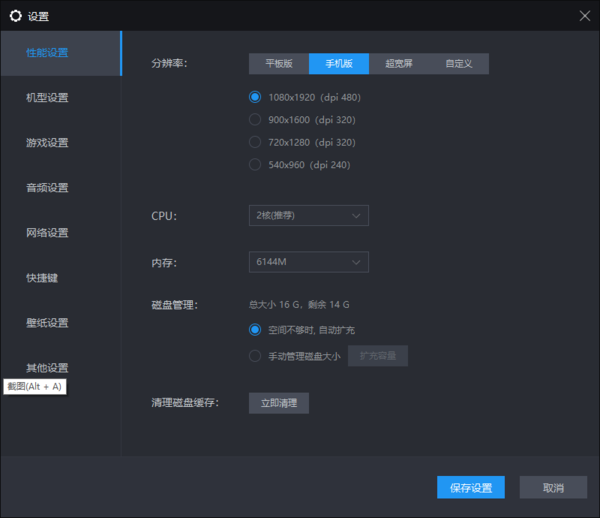
Task: Enable 手动管理磁盘大小 option
Action: [255, 356]
